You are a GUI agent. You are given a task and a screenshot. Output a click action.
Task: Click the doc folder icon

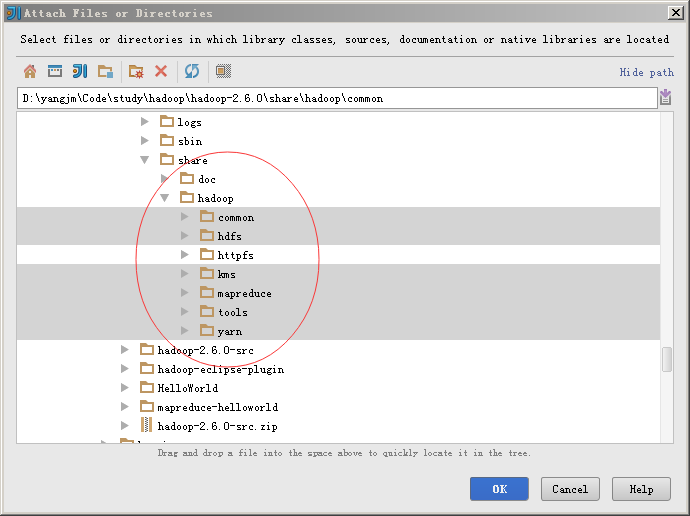[x=187, y=178]
